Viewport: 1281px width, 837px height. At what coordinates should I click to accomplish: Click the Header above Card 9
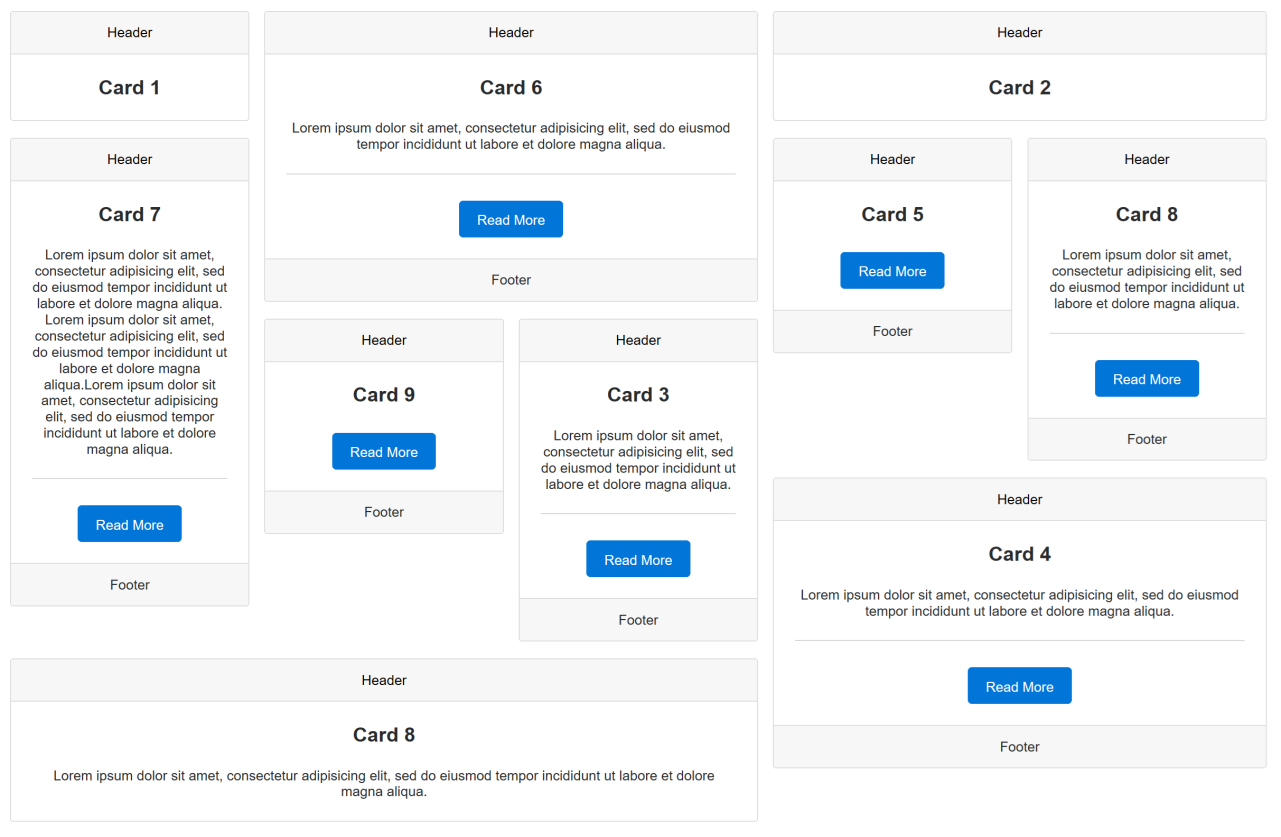click(384, 340)
